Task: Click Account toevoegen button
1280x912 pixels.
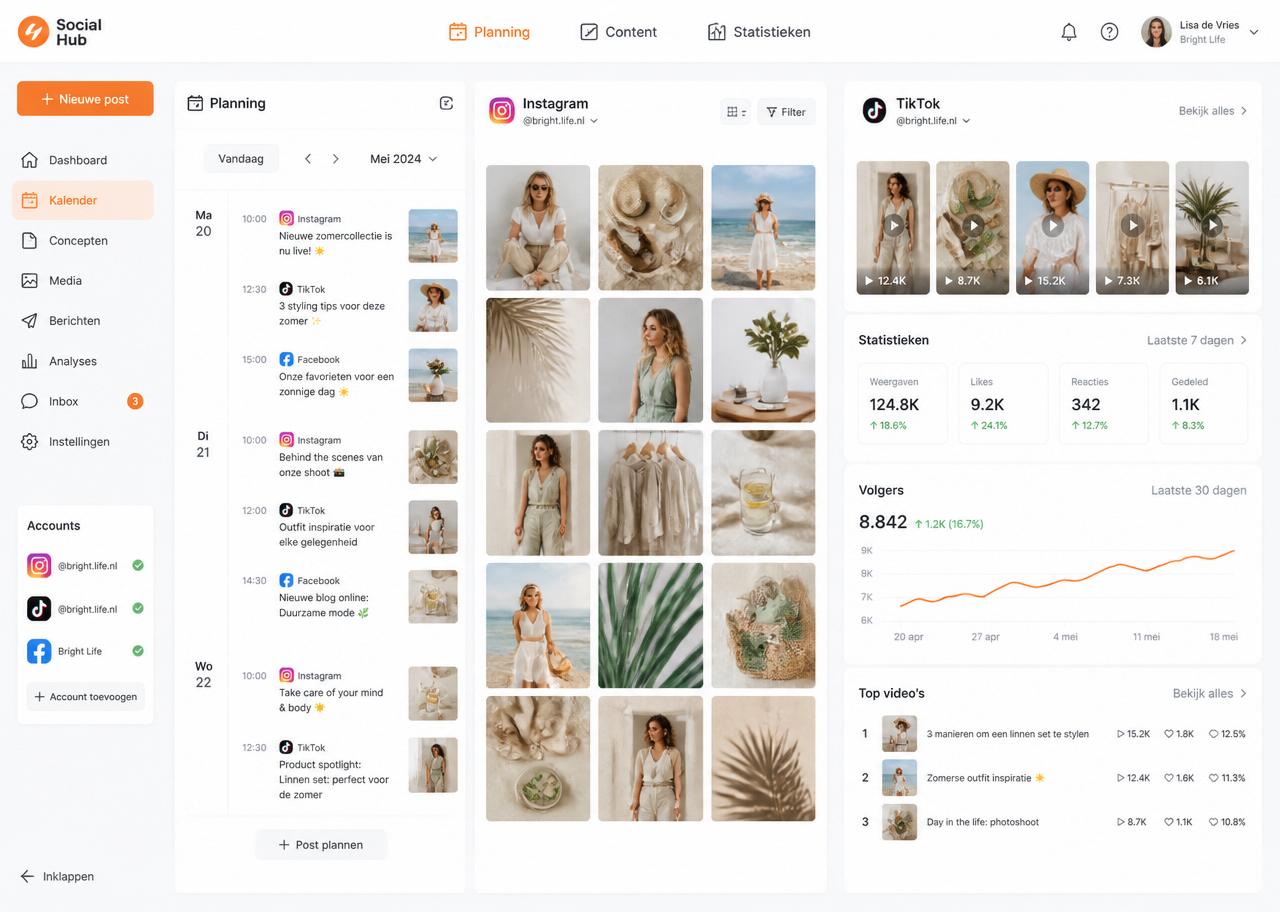Action: click(85, 697)
